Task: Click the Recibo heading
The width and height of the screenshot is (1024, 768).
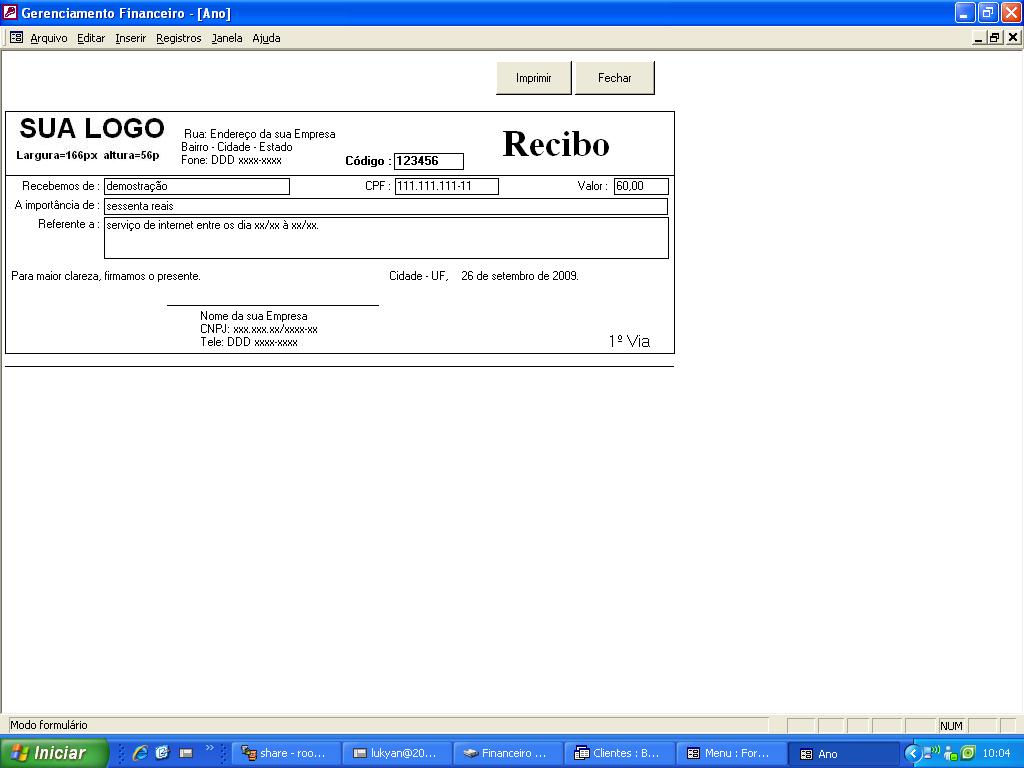Action: point(556,144)
